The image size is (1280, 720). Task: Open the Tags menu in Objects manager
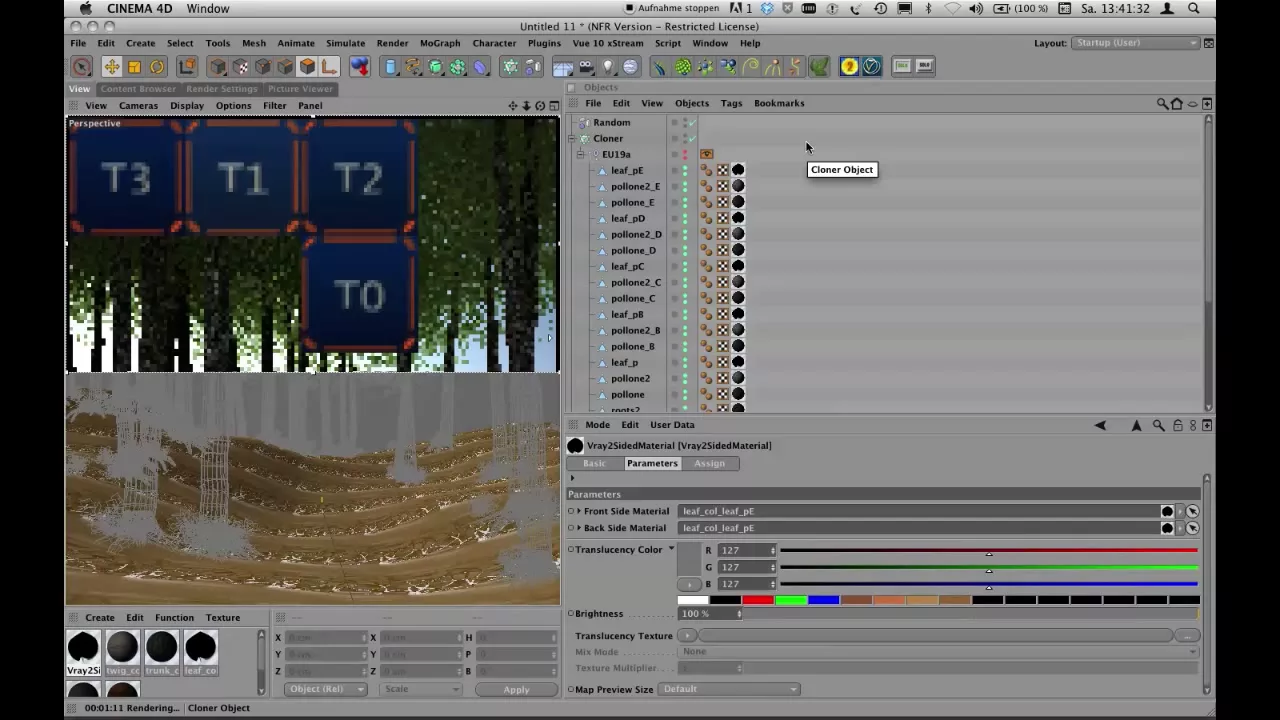[x=731, y=103]
